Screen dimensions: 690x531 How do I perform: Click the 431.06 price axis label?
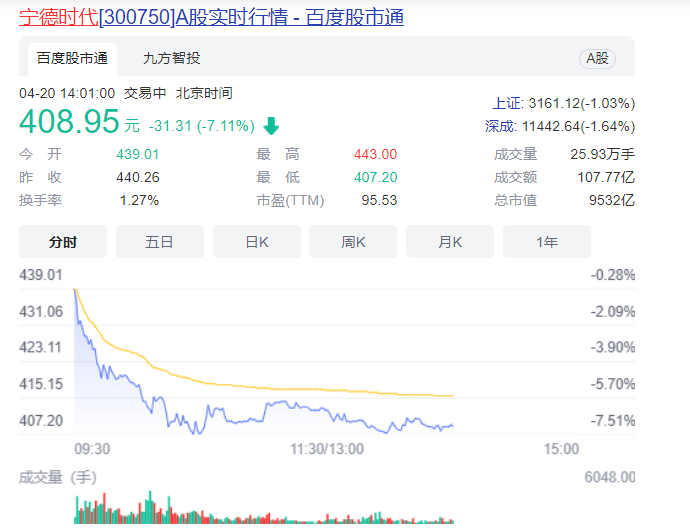click(41, 311)
